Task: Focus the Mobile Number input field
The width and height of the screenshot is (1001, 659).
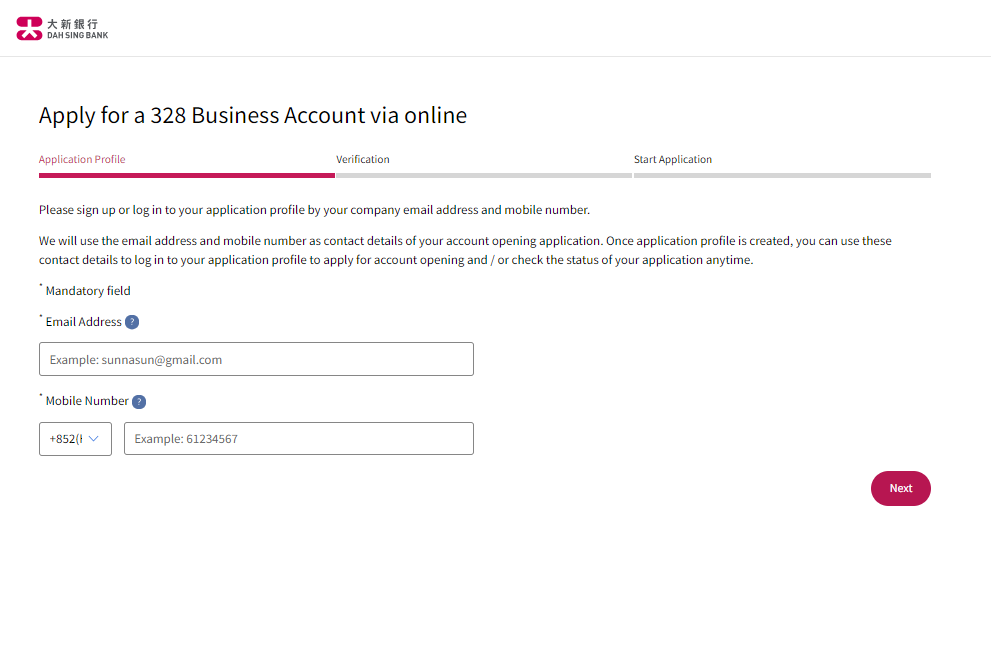Action: (299, 439)
